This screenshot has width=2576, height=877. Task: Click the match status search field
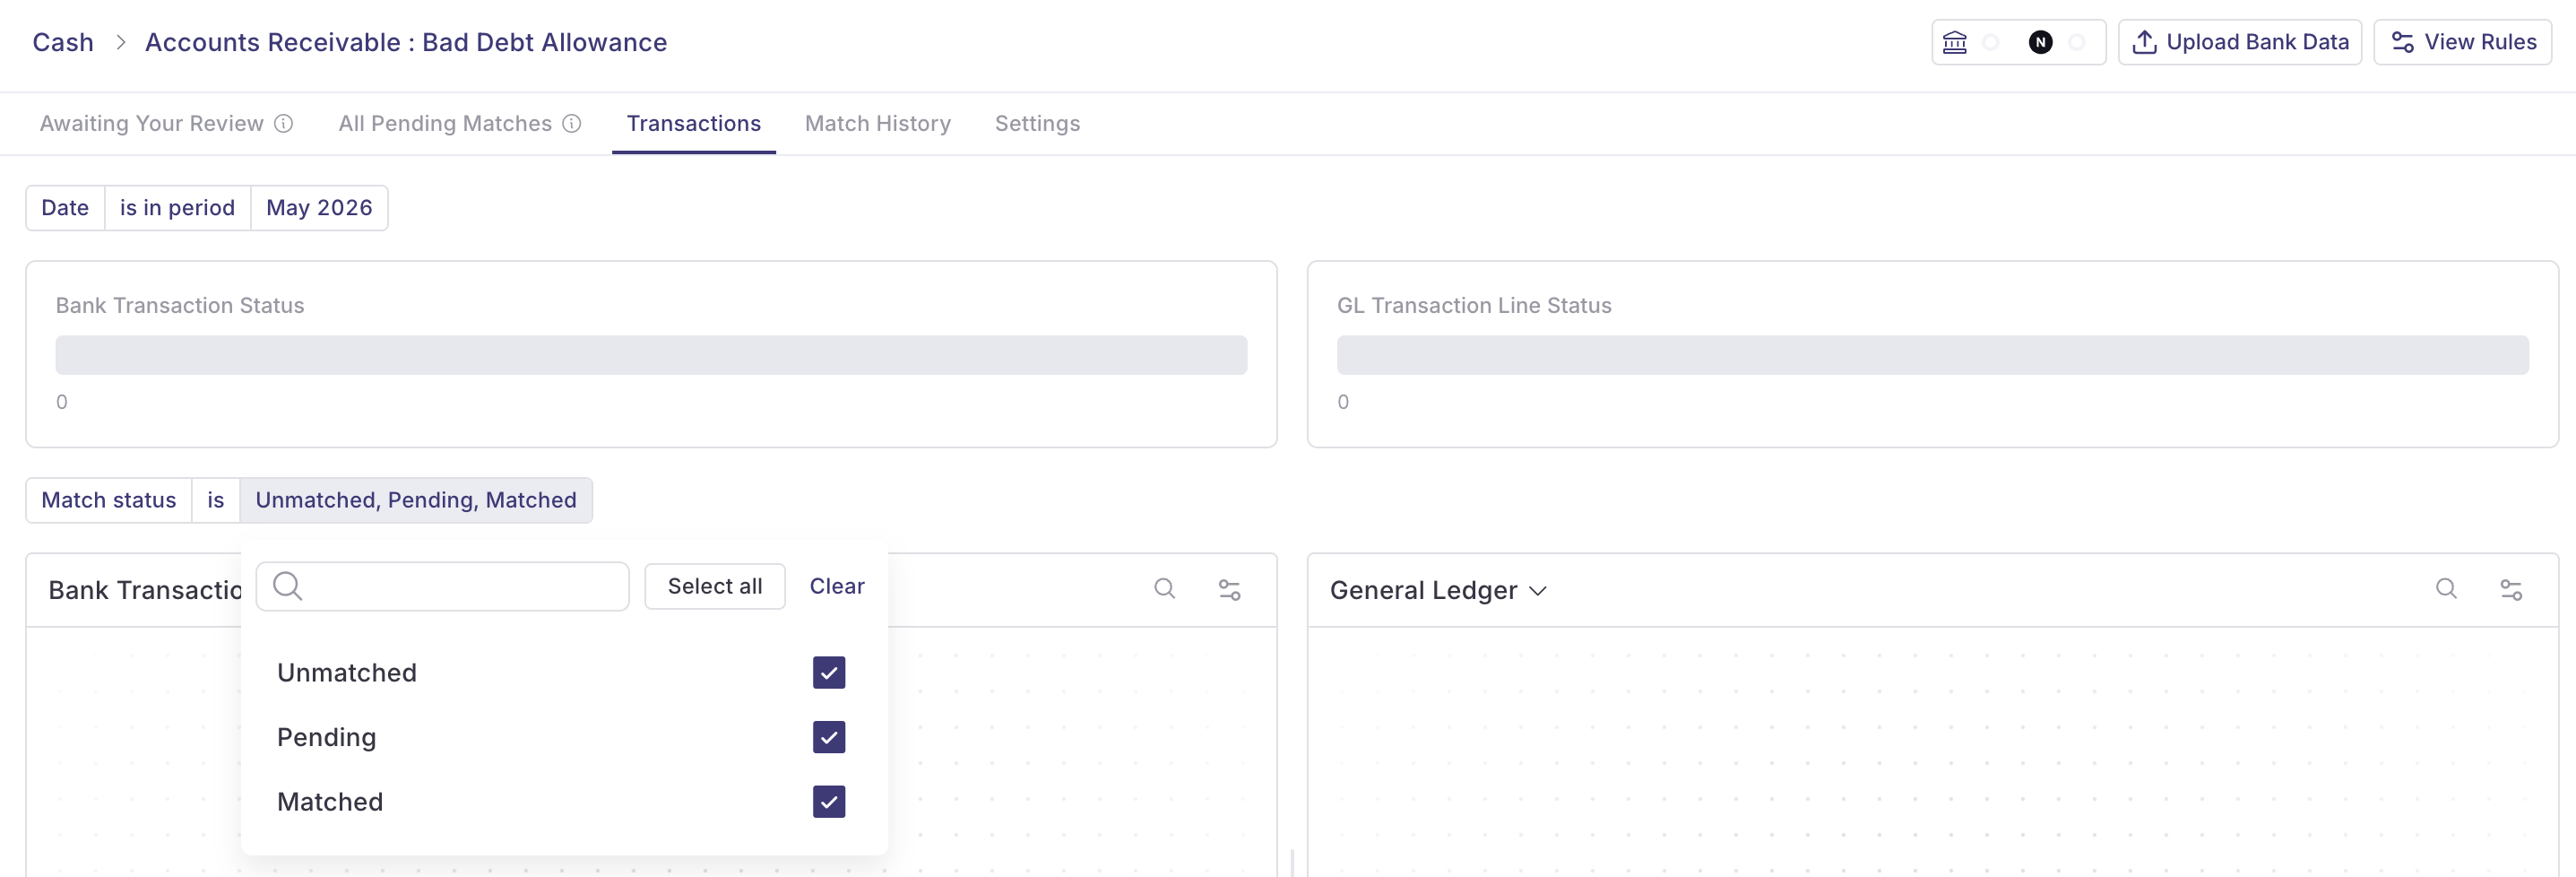coord(442,586)
